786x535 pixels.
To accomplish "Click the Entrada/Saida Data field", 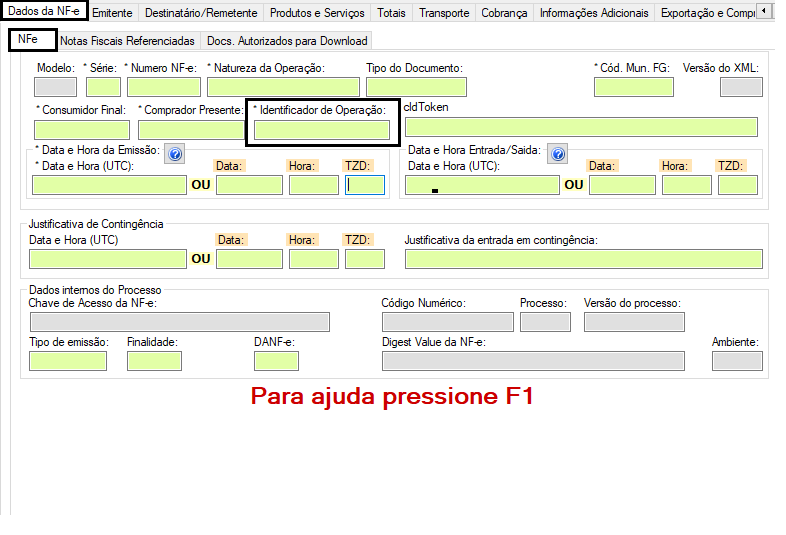I will (x=622, y=185).
